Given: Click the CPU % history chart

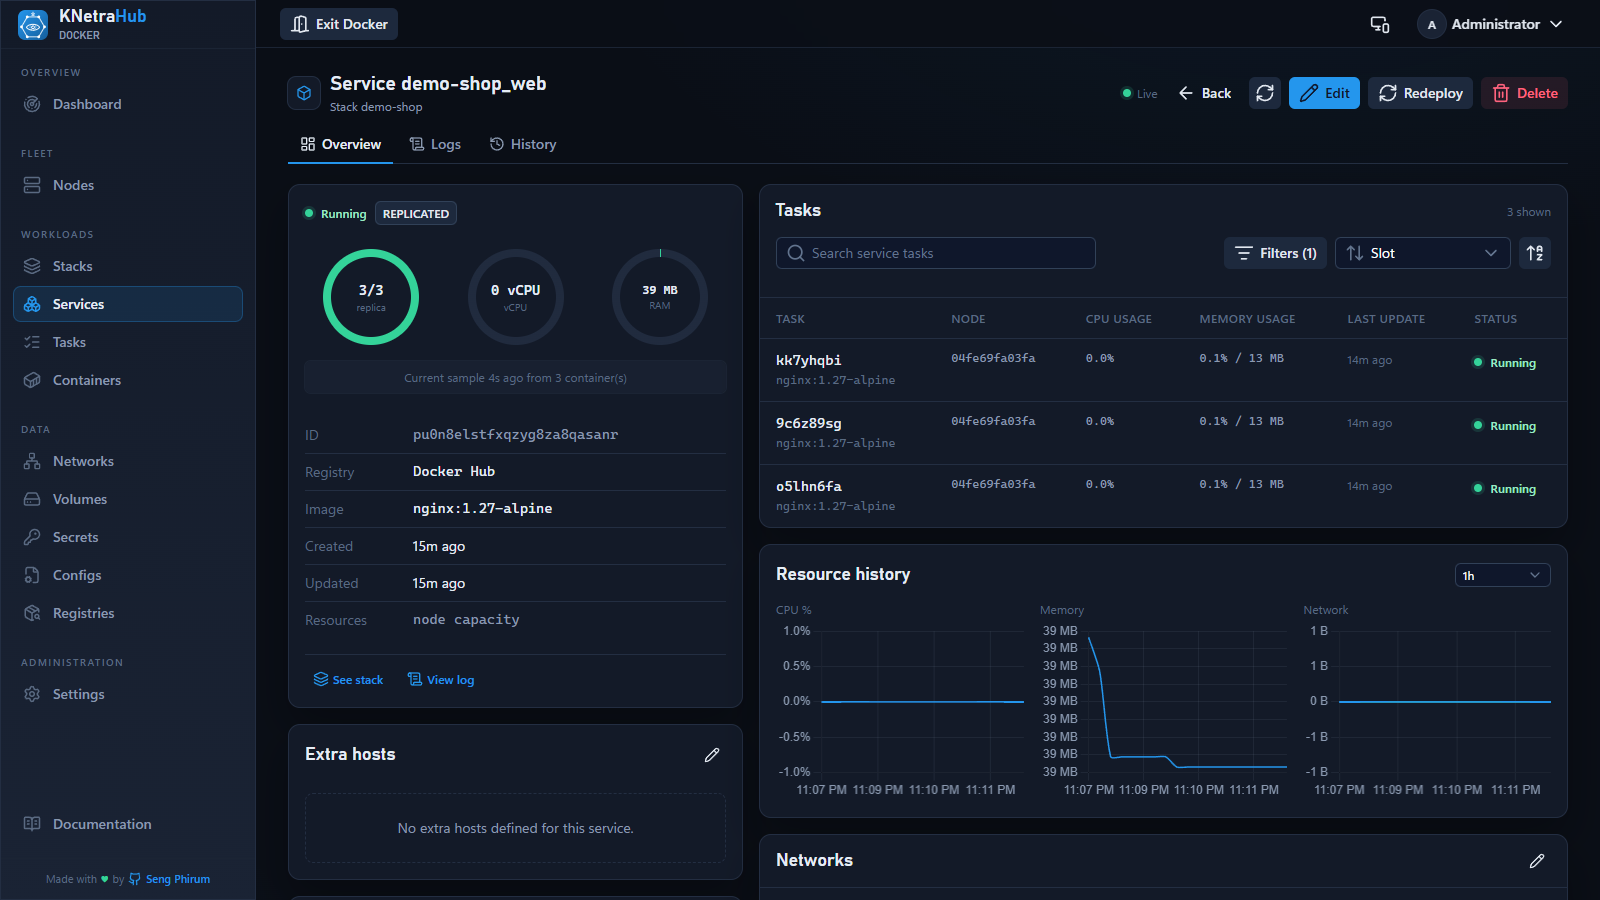Looking at the screenshot, I should (x=898, y=701).
